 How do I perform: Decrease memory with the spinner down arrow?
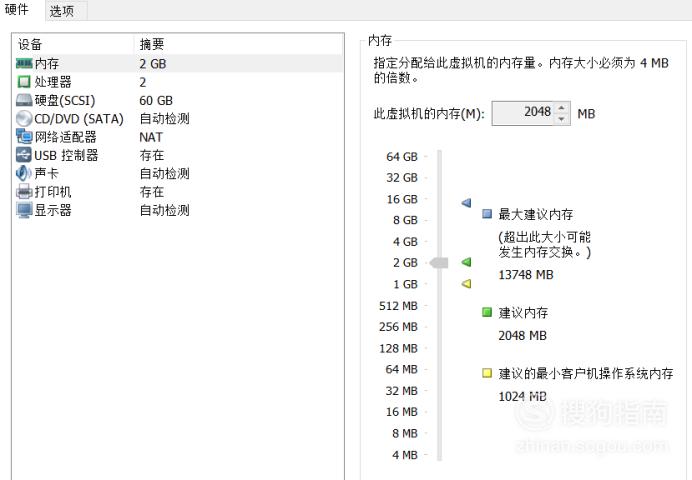(561, 119)
